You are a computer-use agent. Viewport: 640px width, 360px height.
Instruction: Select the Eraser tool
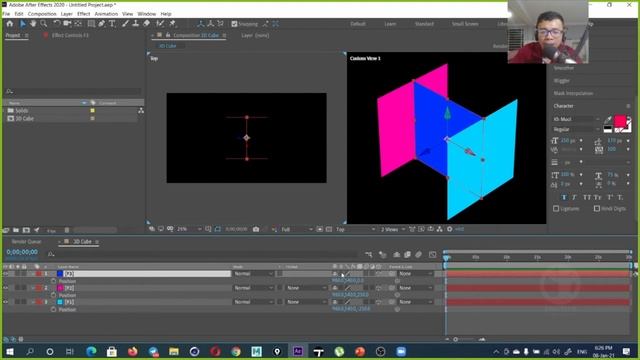tap(147, 24)
